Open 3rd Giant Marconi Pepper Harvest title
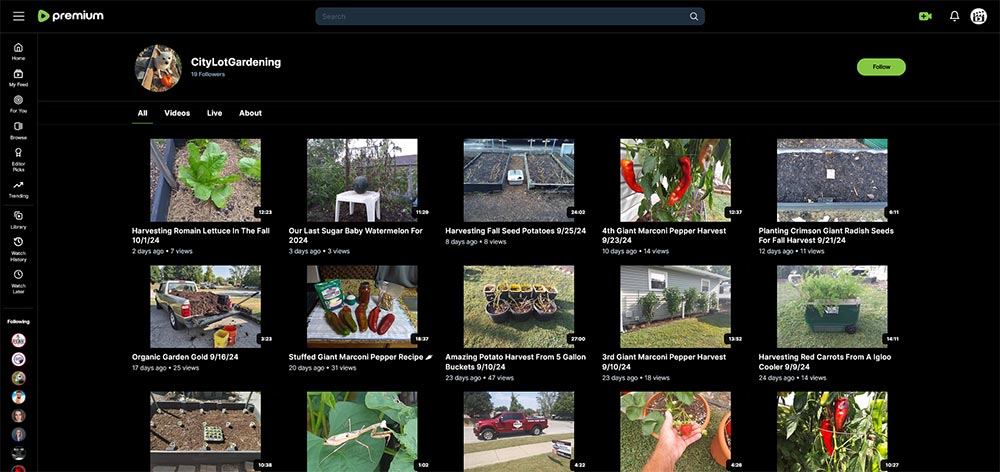1000x472 pixels. pyautogui.click(x=664, y=362)
